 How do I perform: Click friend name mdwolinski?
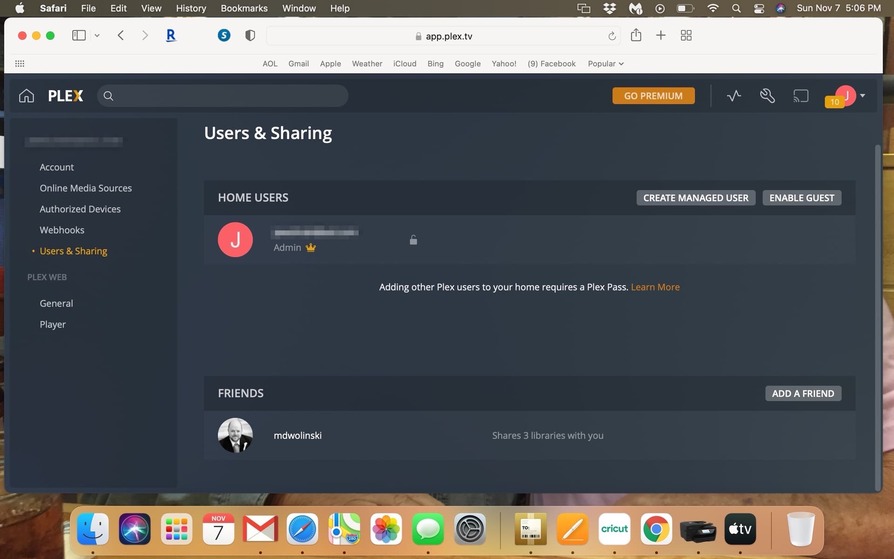point(298,435)
